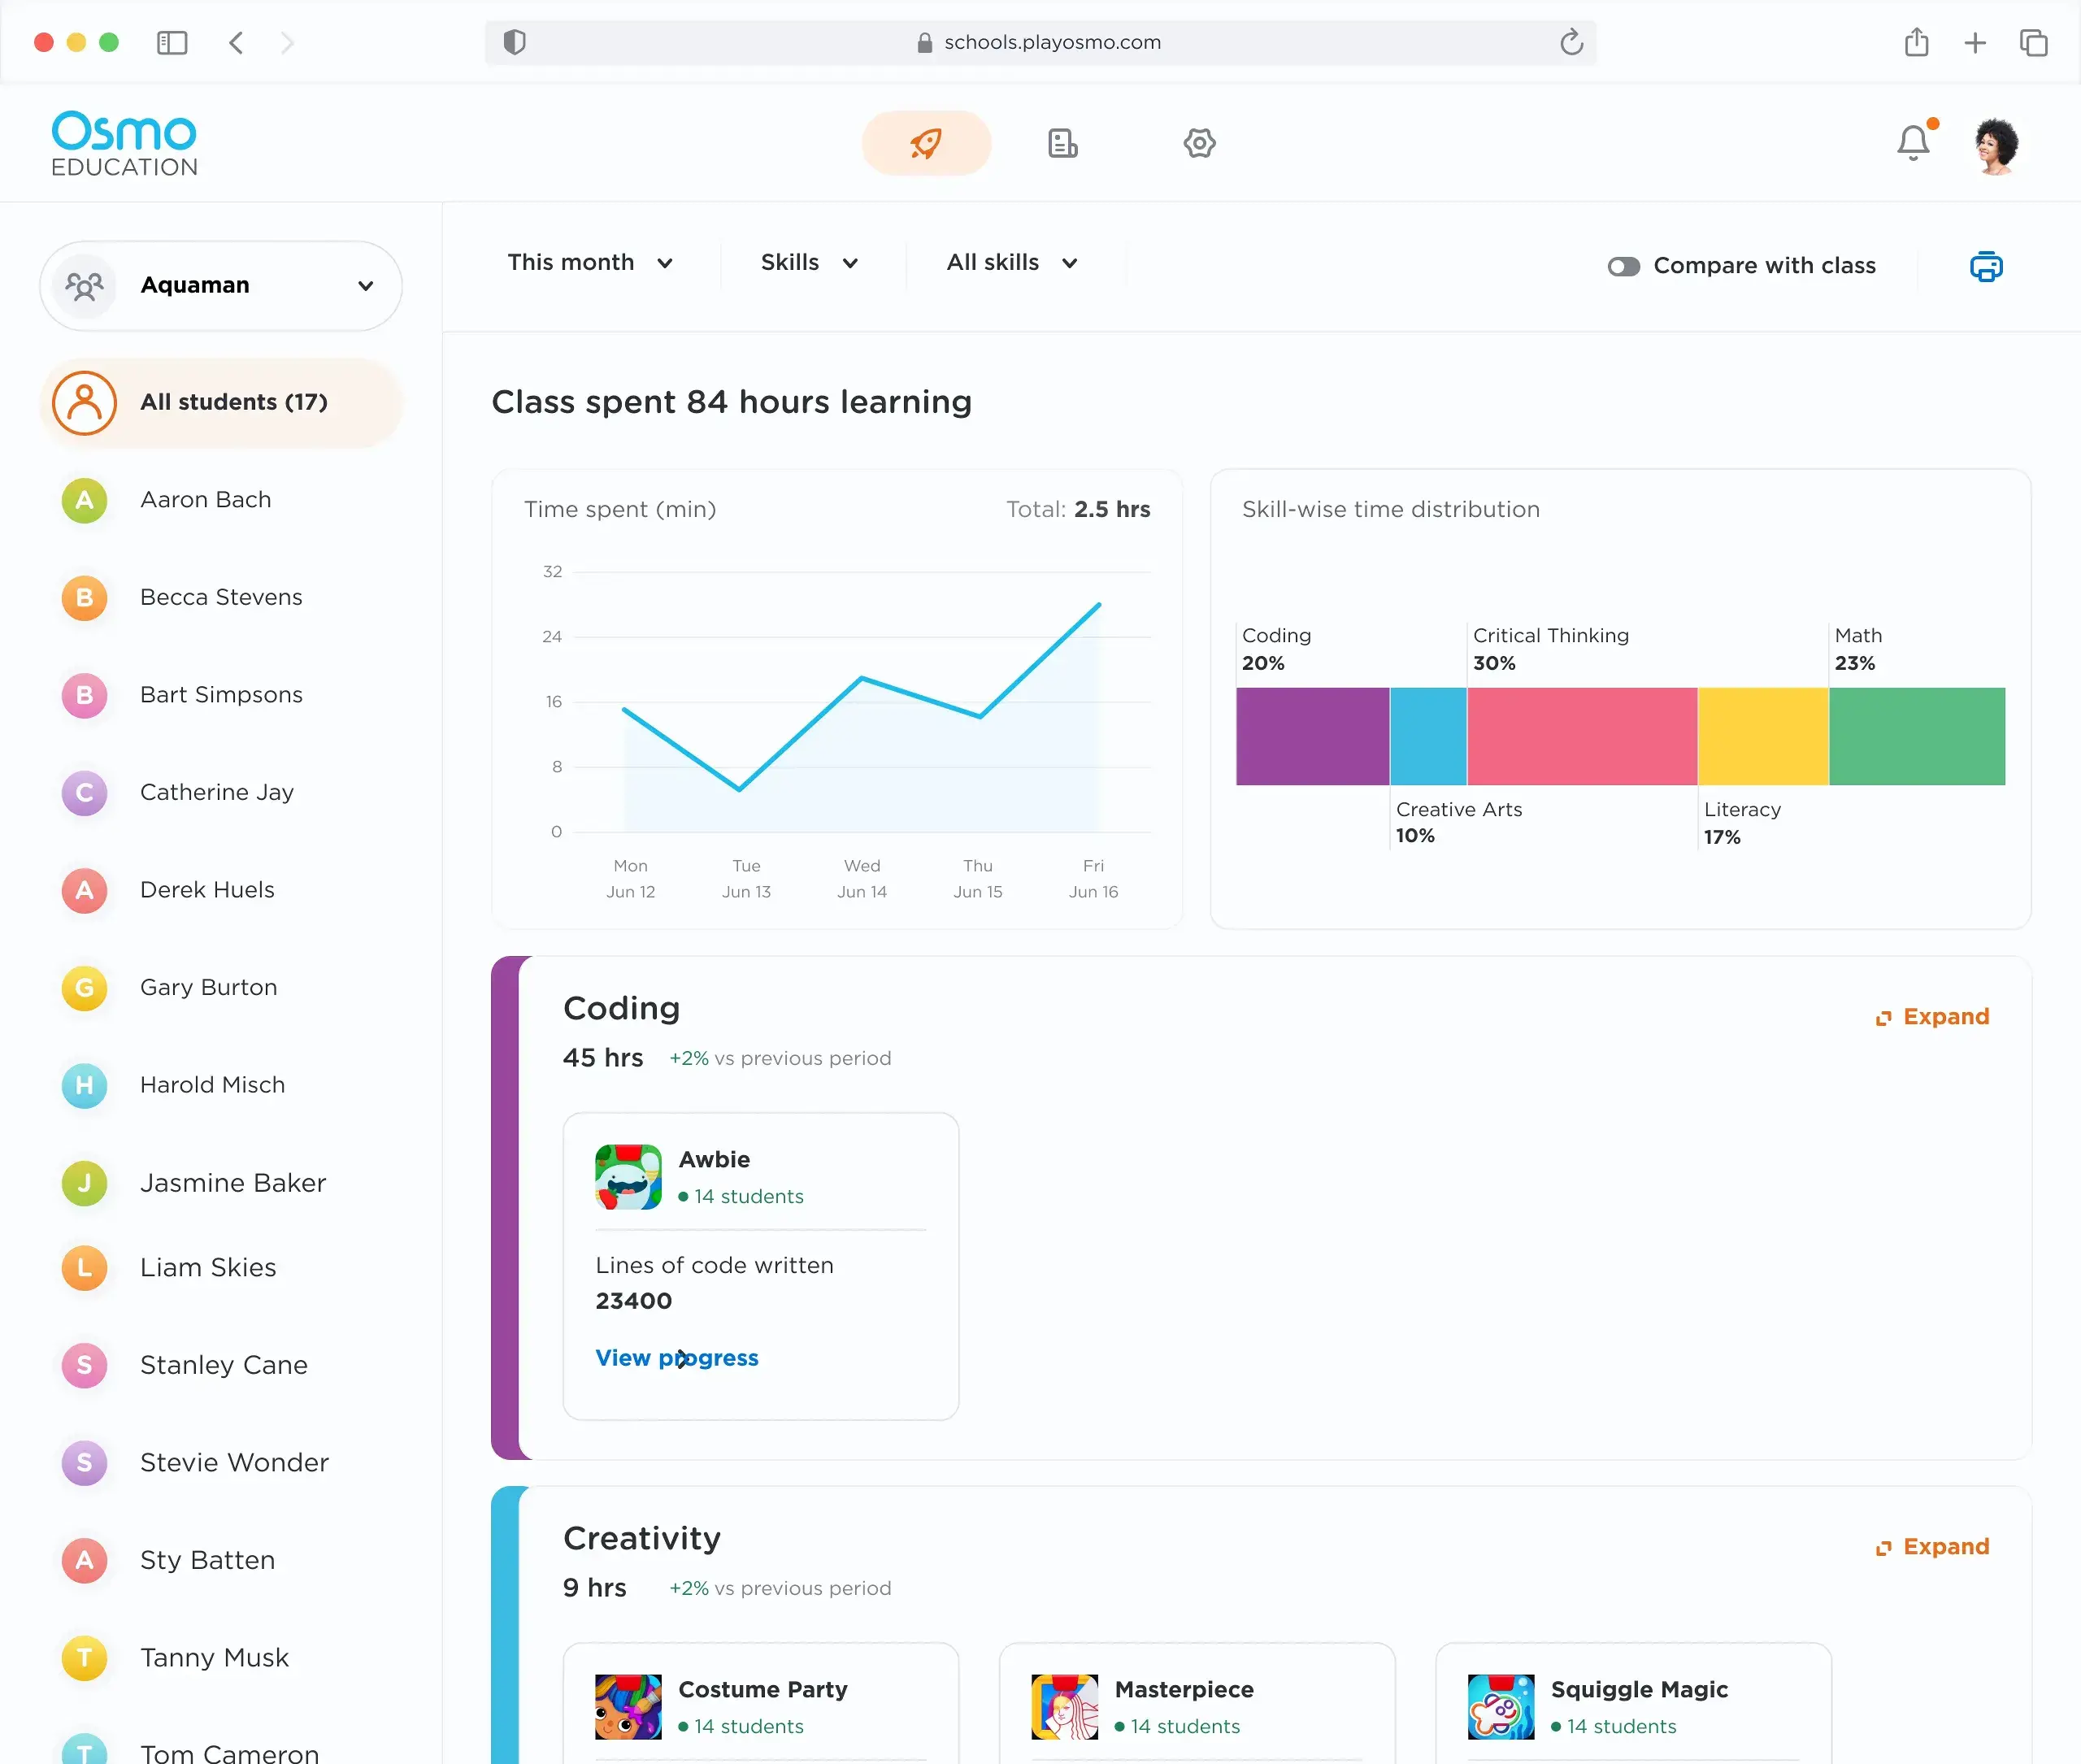Click the pink Critical Thinking distribution segment
2081x1764 pixels.
pyautogui.click(x=1582, y=736)
